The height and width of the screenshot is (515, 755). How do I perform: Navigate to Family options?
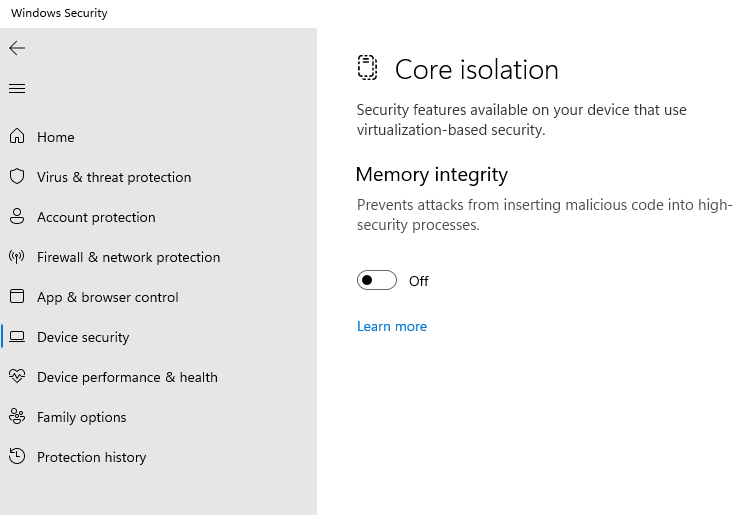pos(82,417)
